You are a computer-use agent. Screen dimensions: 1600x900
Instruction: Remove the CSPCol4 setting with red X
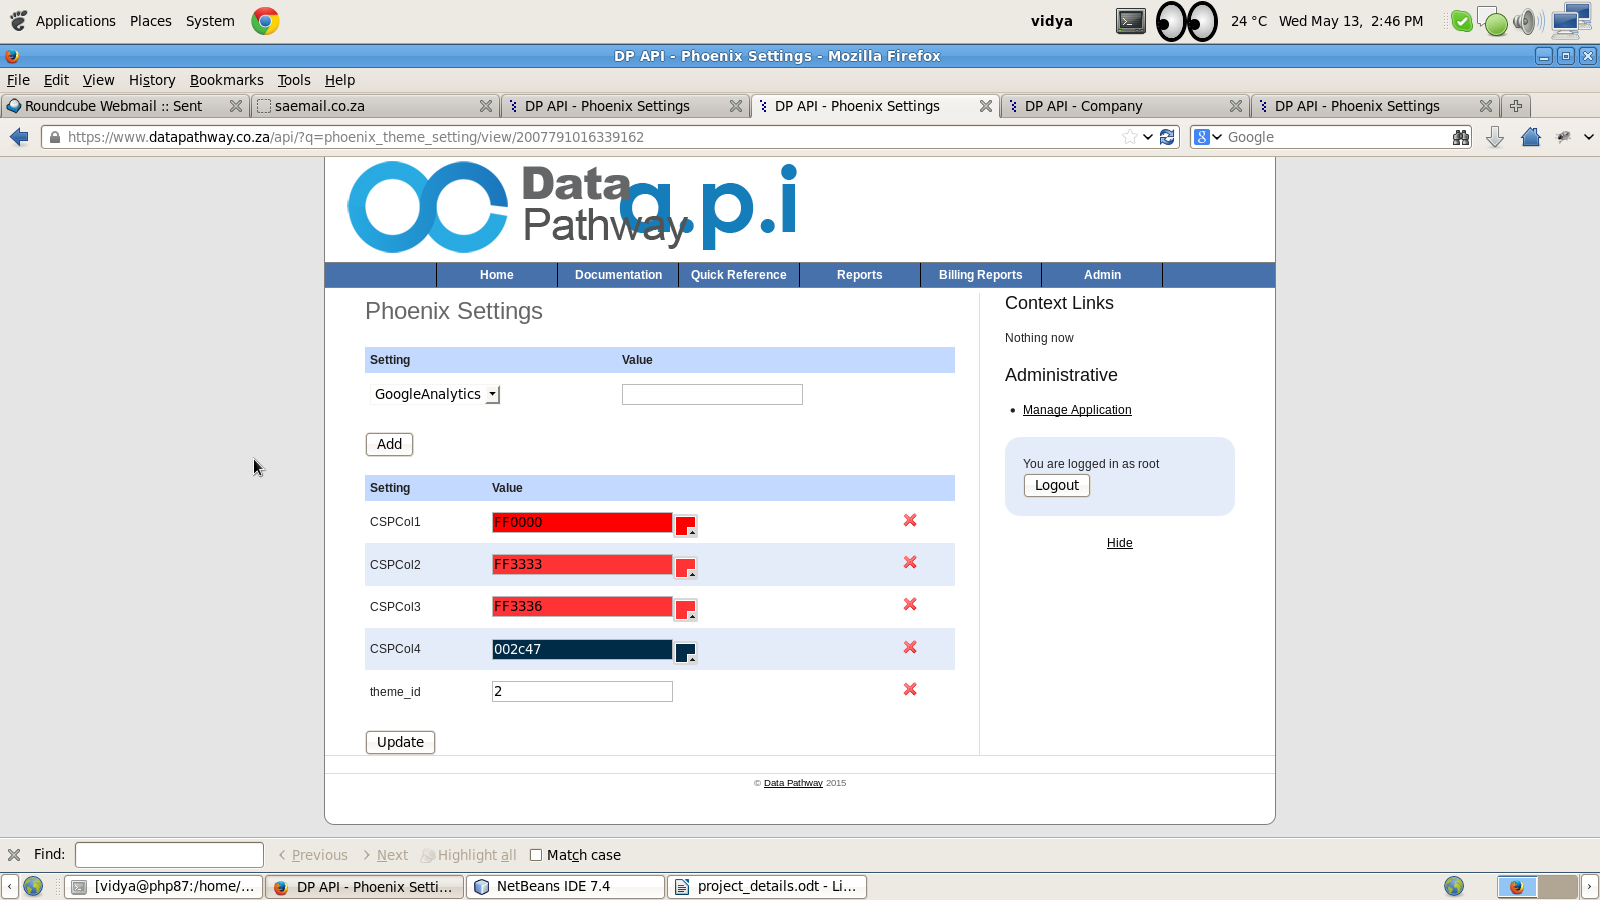[910, 647]
